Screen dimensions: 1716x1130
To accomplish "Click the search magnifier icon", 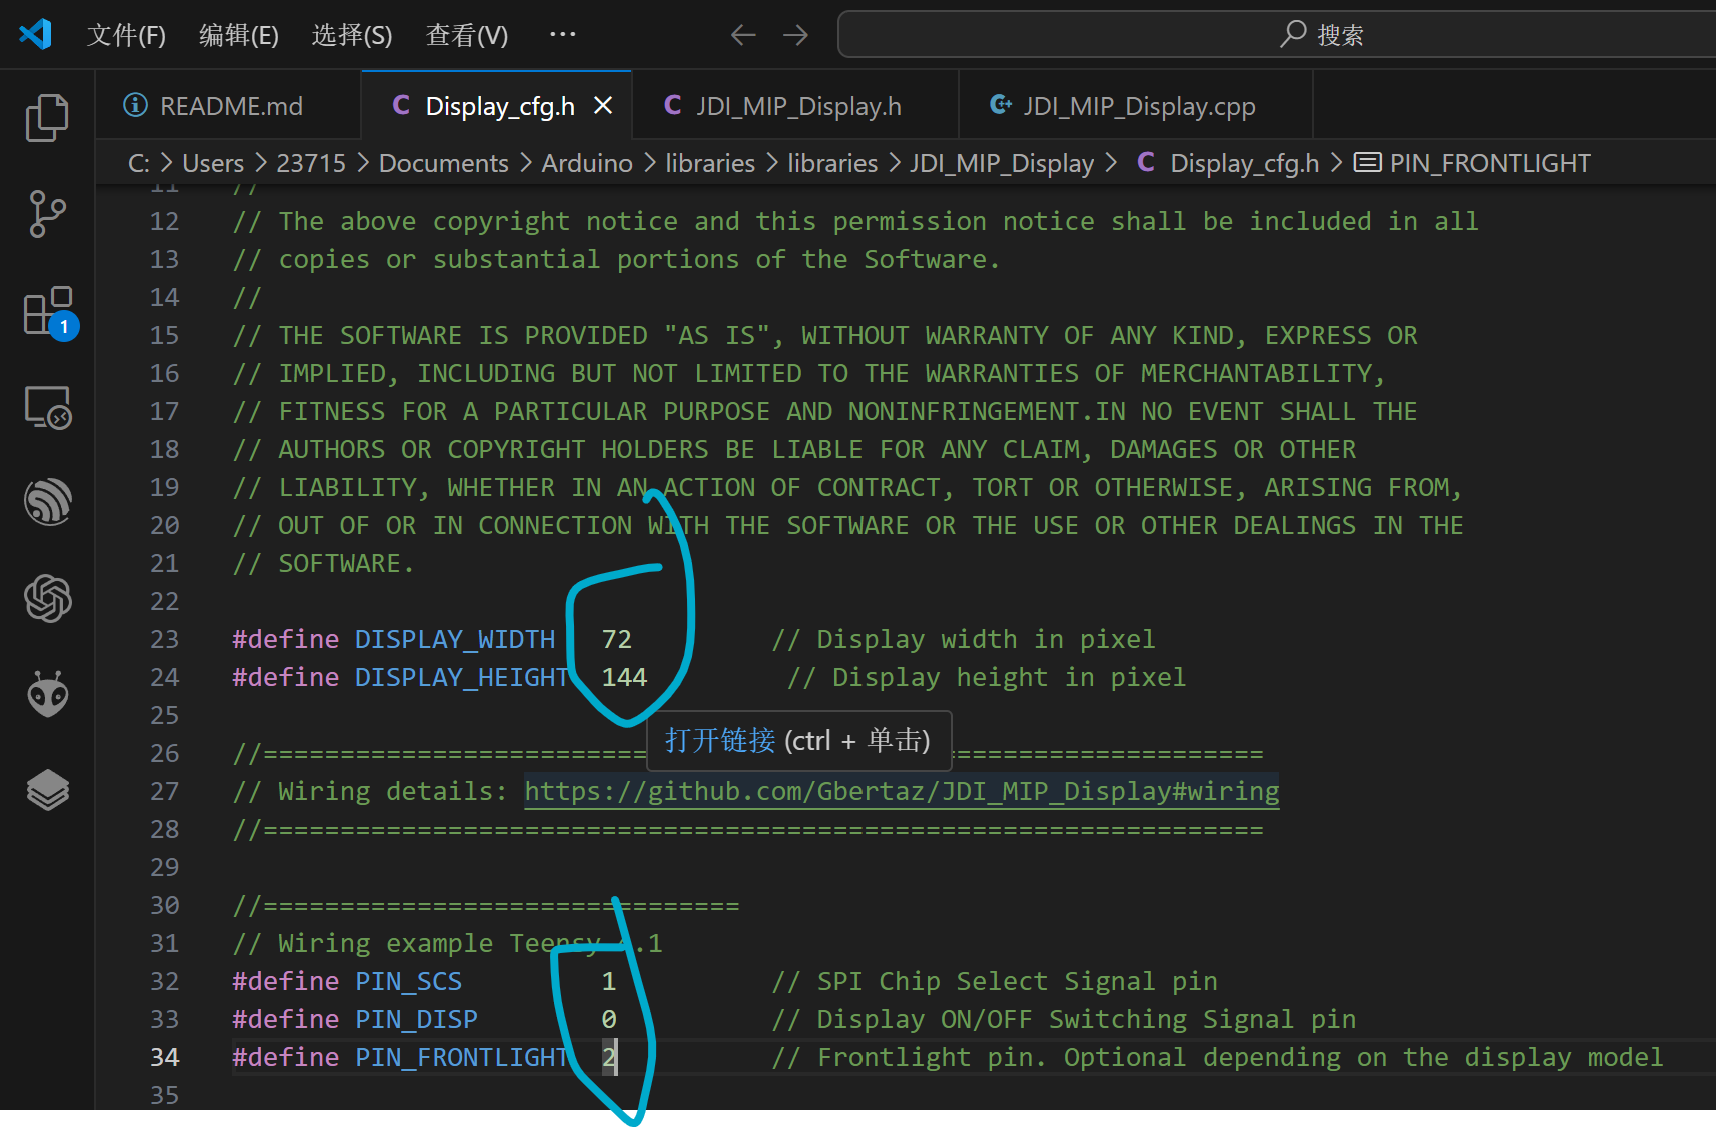I will pos(1294,34).
